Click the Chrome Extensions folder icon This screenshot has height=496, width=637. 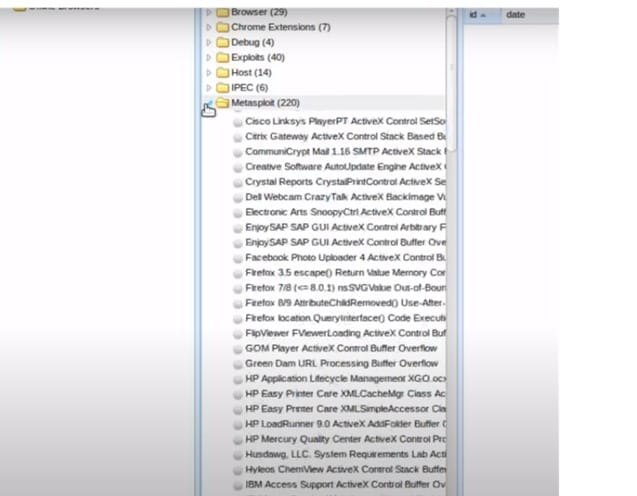222,27
